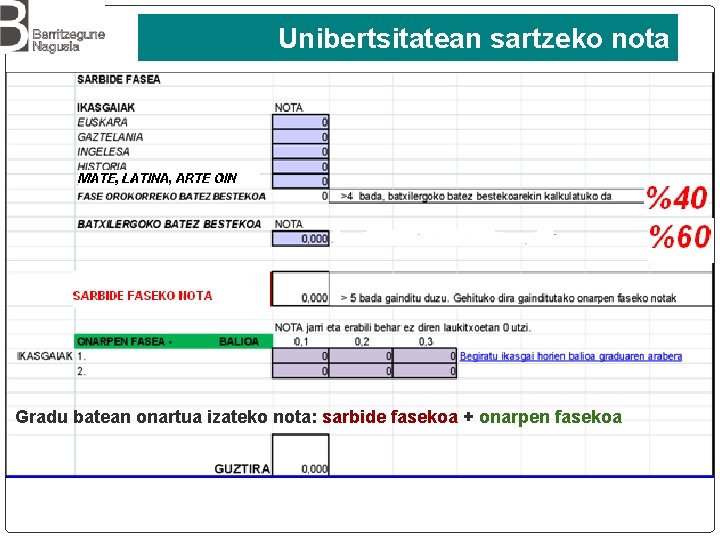
Task: Select the GAZTELANIA nota input cell
Action: [x=301, y=137]
